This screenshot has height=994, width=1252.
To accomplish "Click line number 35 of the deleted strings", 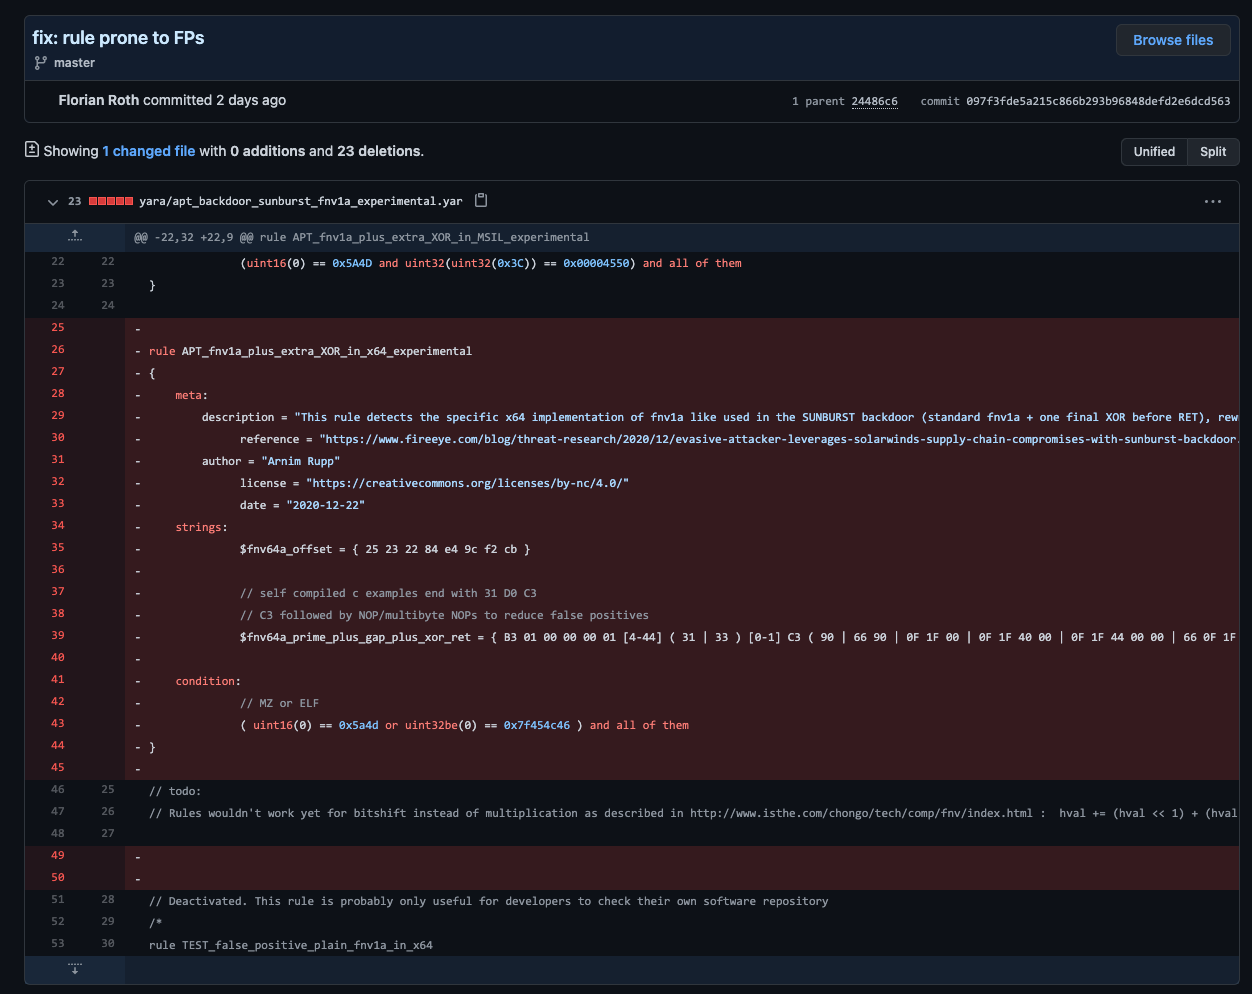I will (x=57, y=548).
